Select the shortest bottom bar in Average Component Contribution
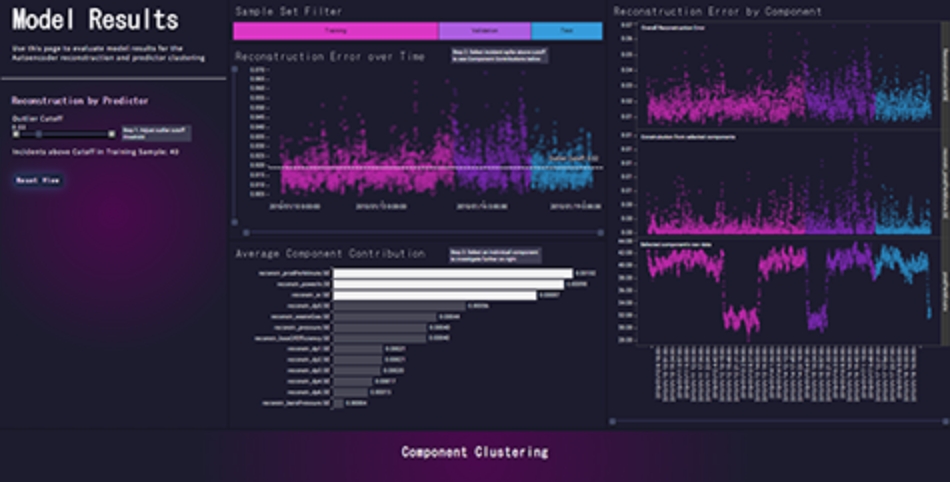950x482 pixels. click(338, 403)
